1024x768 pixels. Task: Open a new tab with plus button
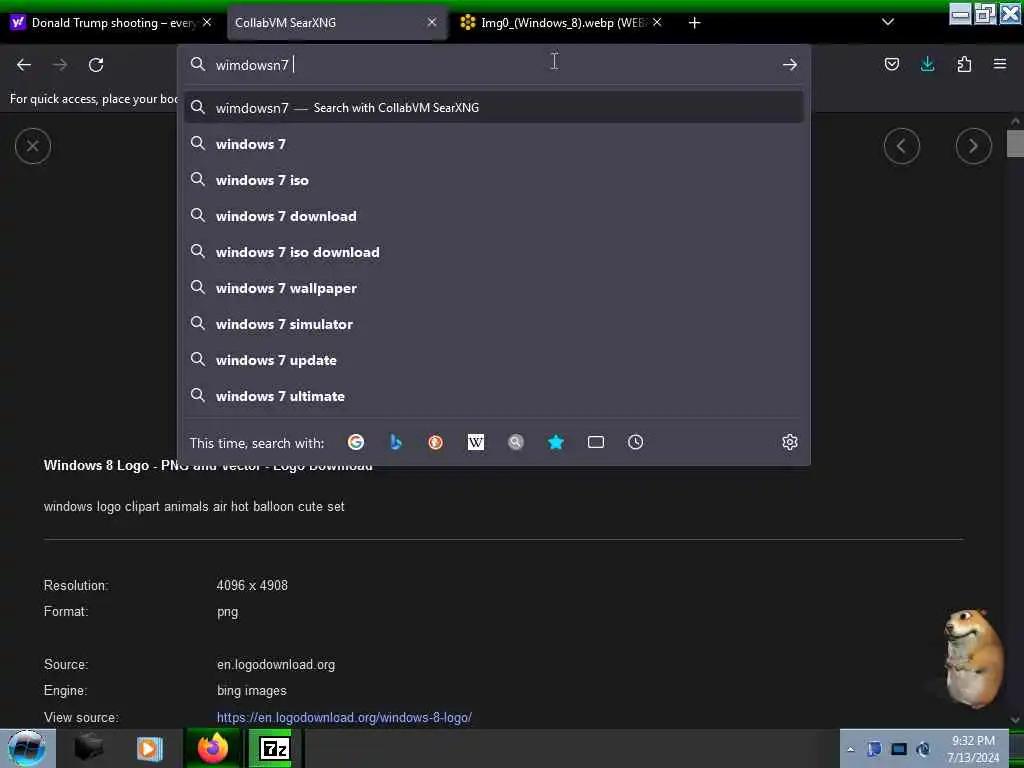tap(695, 23)
